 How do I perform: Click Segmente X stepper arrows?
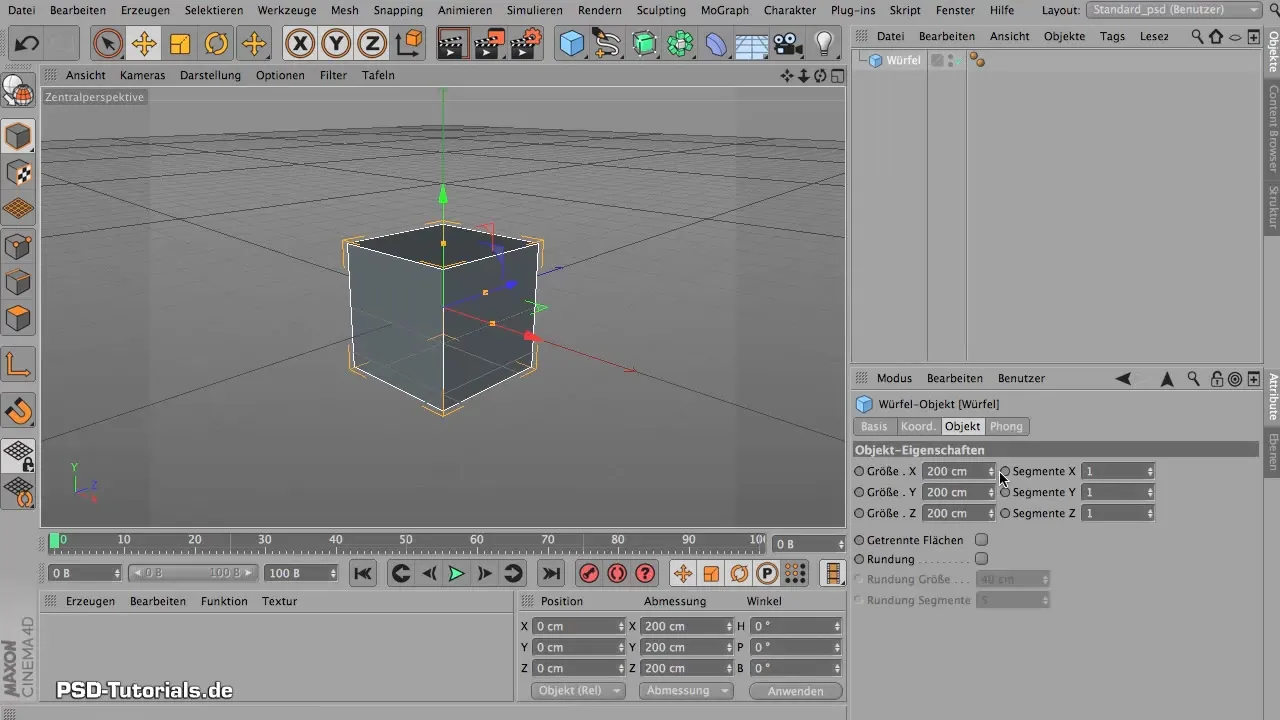(x=1150, y=471)
